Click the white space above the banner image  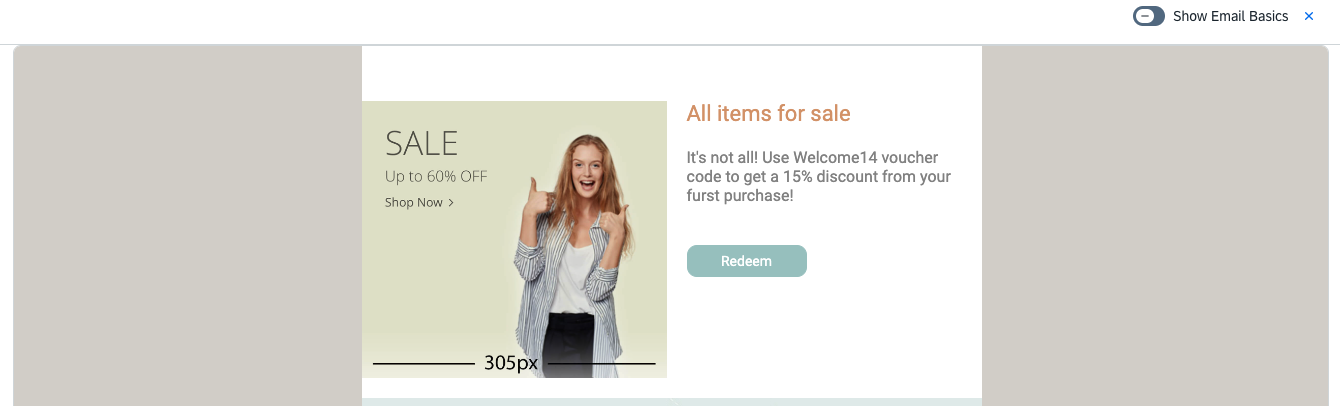[x=670, y=73]
